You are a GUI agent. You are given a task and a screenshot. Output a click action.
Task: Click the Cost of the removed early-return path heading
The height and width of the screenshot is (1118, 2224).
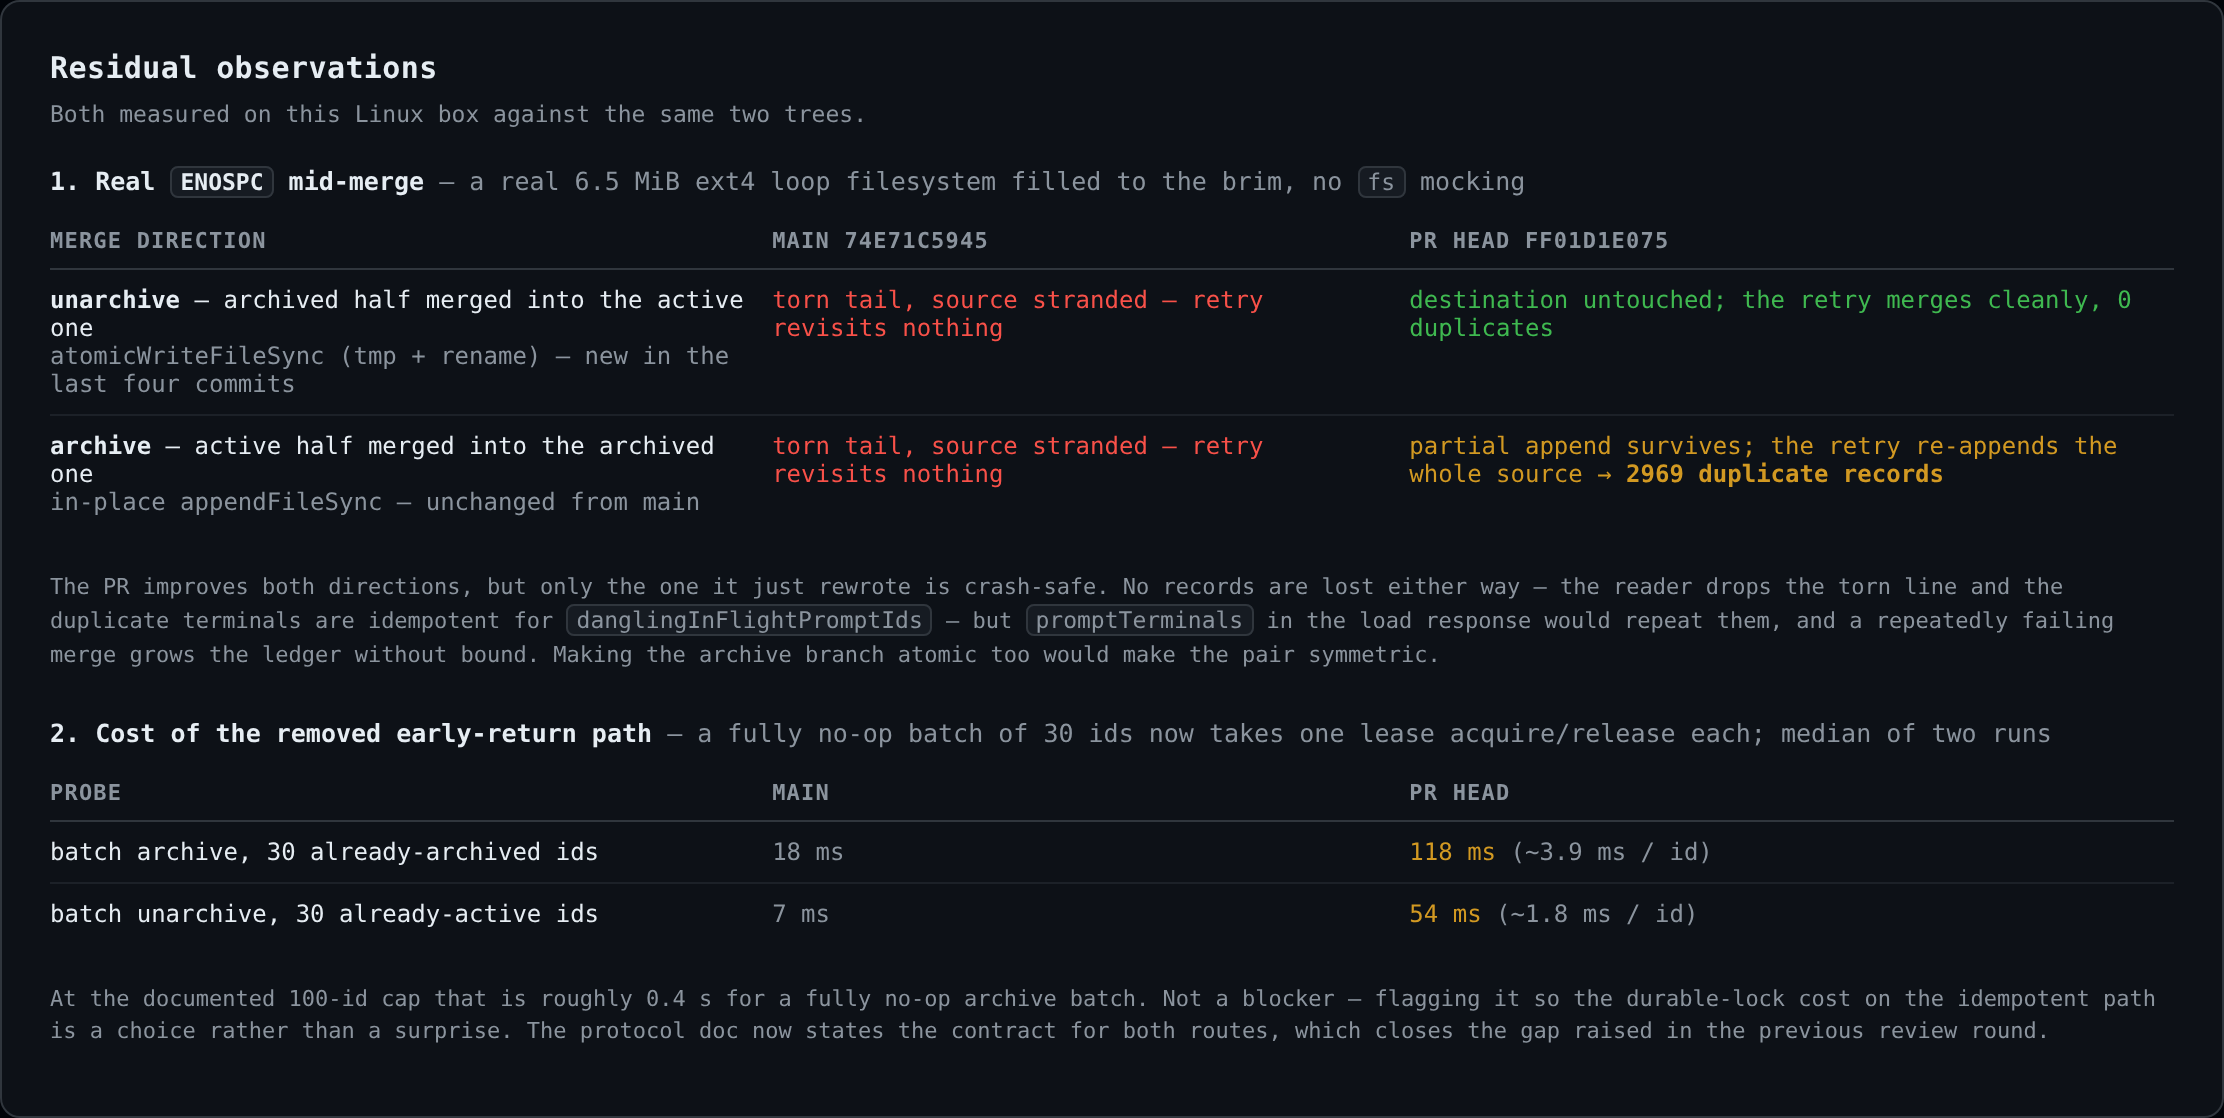click(x=351, y=734)
